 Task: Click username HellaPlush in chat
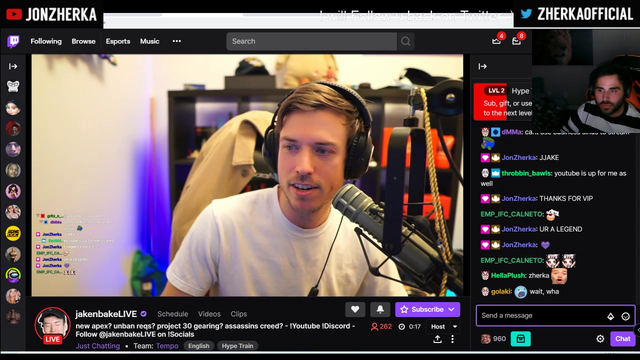(x=508, y=276)
